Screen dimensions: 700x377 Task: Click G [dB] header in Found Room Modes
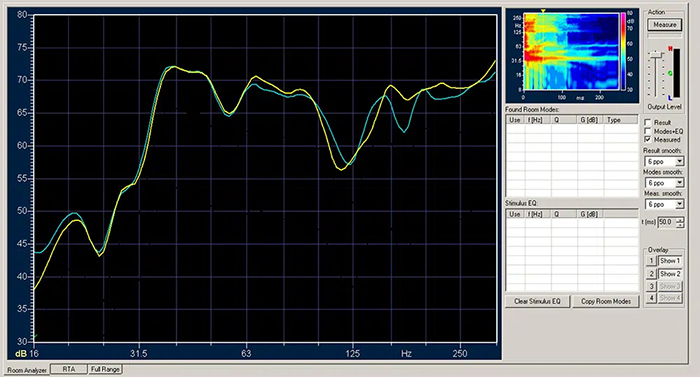click(590, 120)
